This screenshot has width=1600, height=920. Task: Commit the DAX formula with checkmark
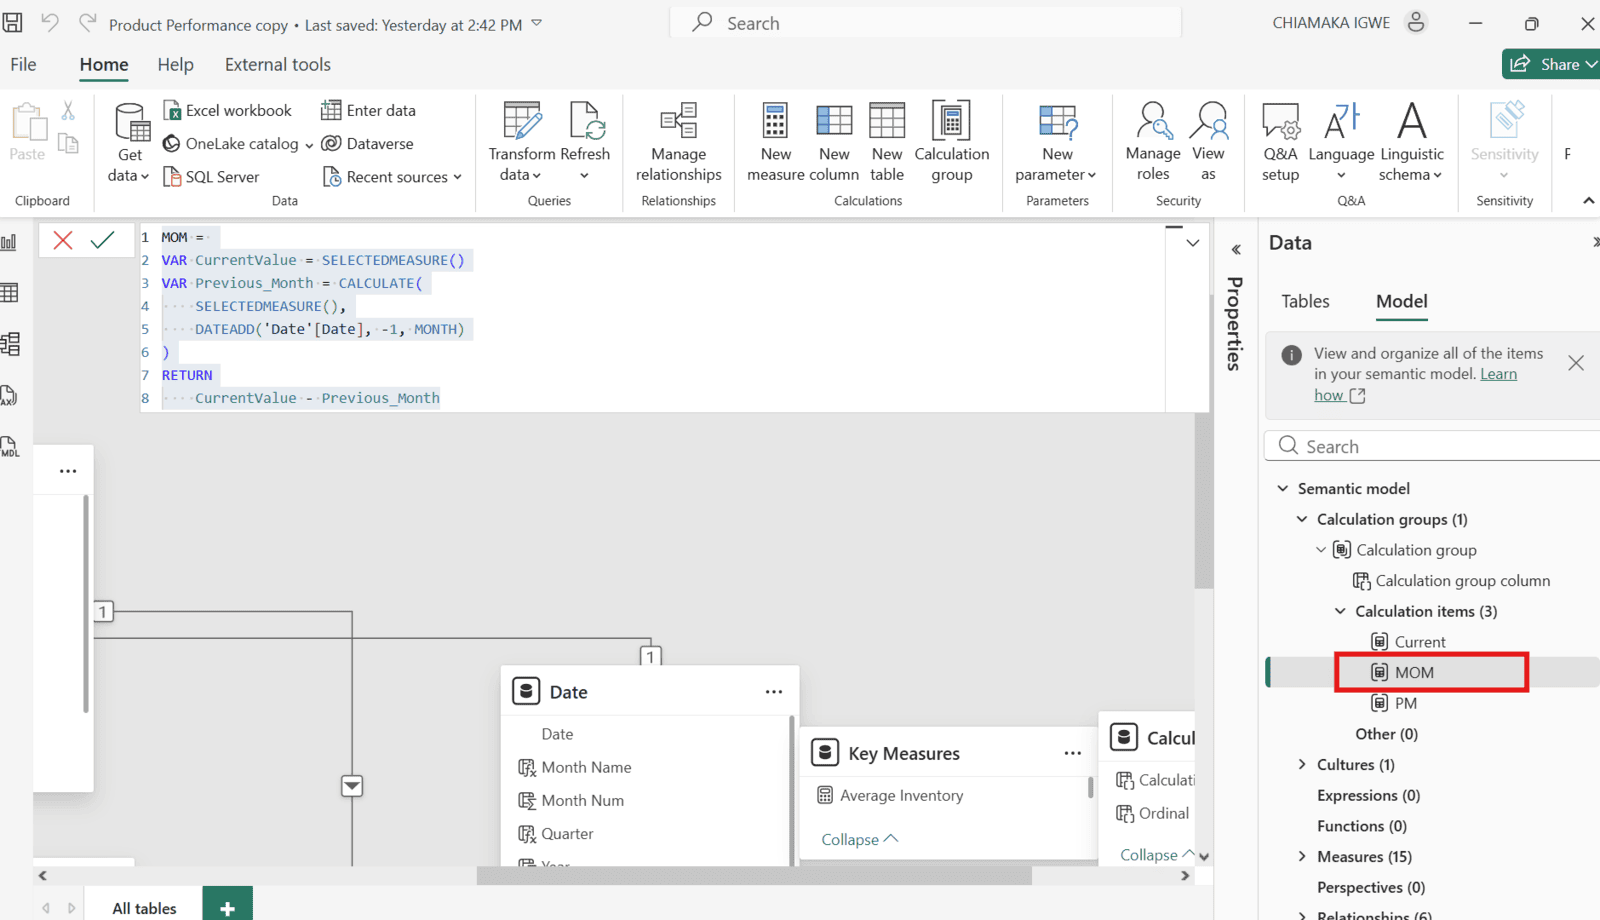[102, 240]
